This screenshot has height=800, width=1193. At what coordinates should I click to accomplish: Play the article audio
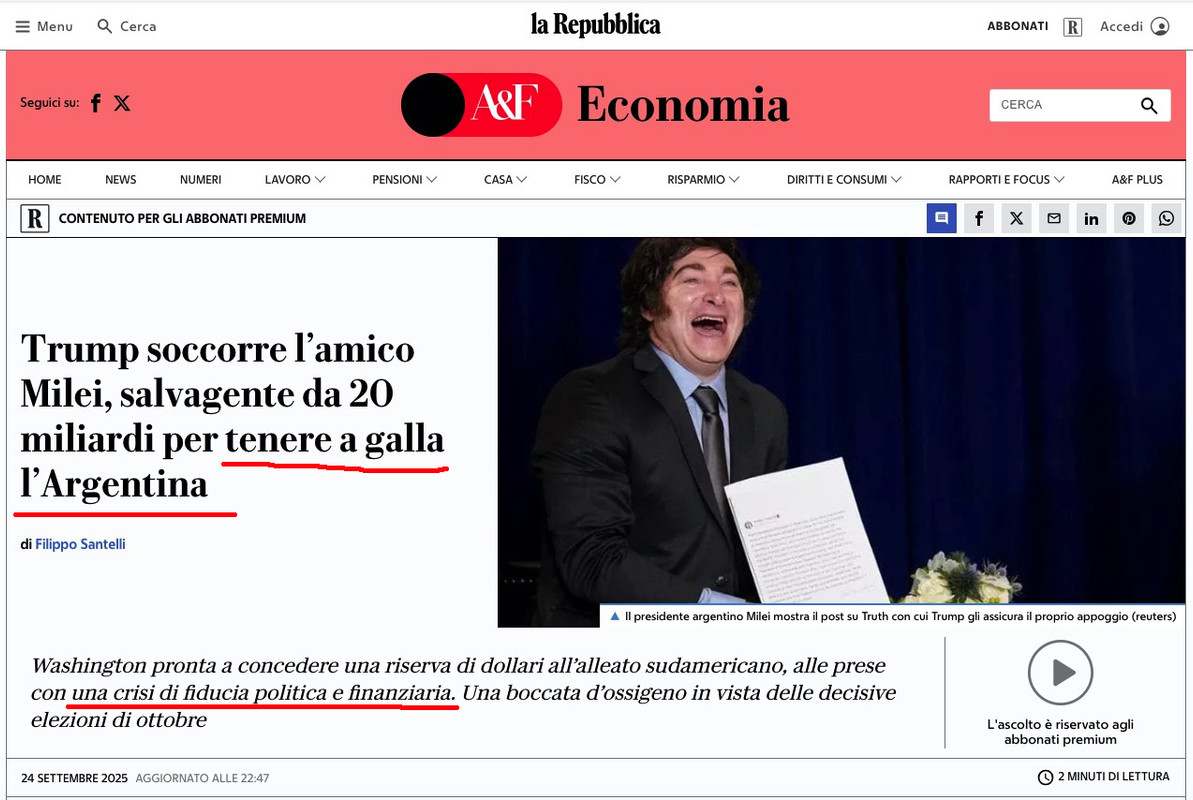1060,673
